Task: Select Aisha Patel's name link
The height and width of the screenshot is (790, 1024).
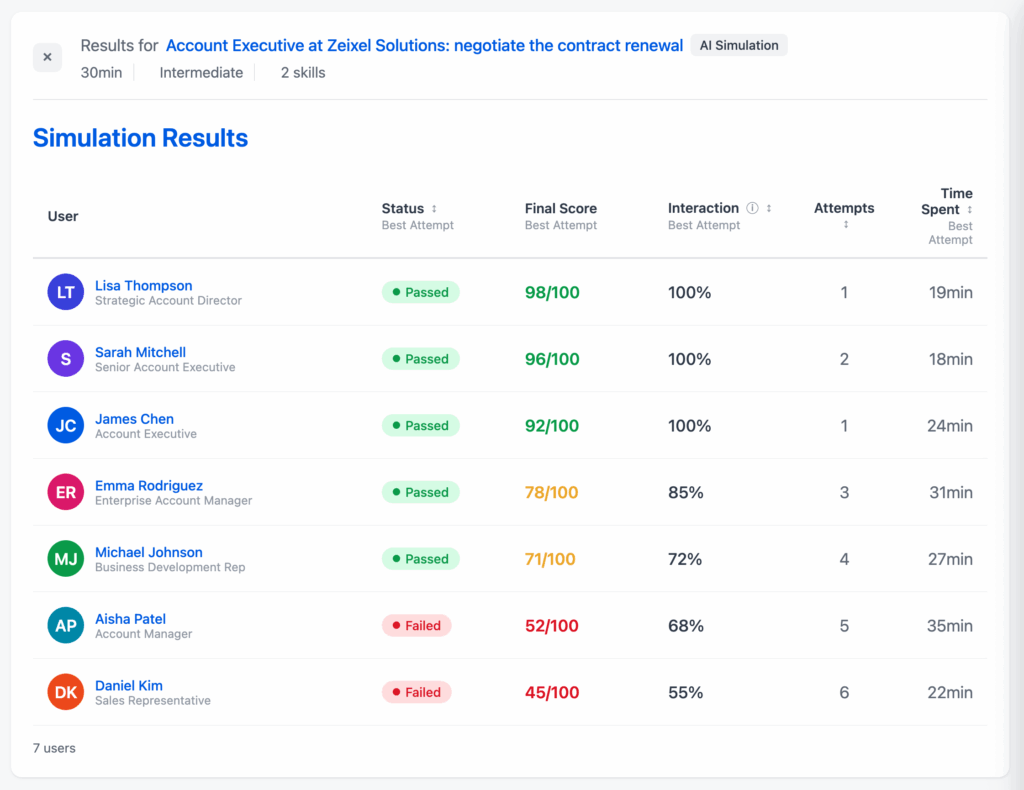Action: (x=130, y=619)
